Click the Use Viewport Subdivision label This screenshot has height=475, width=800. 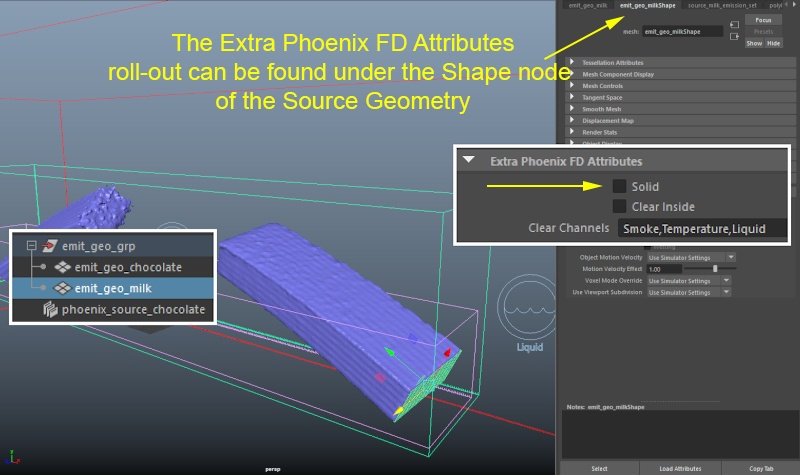607,292
